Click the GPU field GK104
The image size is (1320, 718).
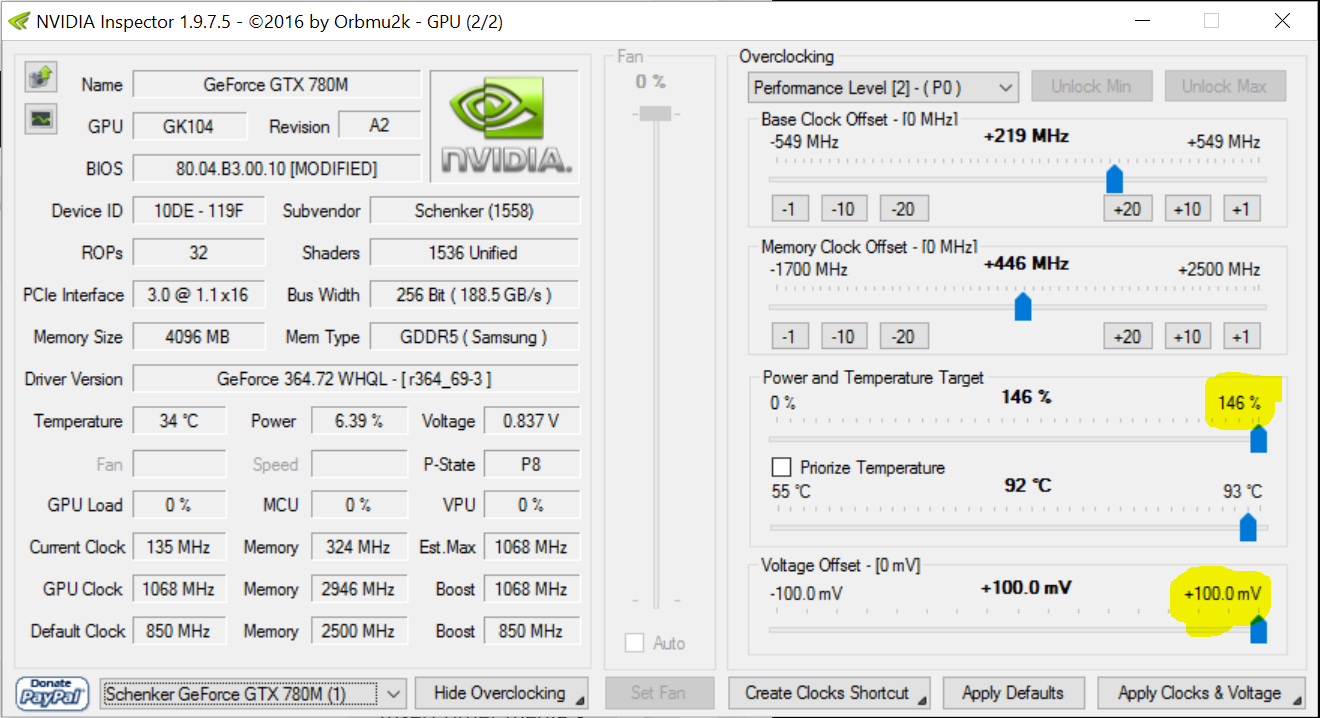(189, 127)
